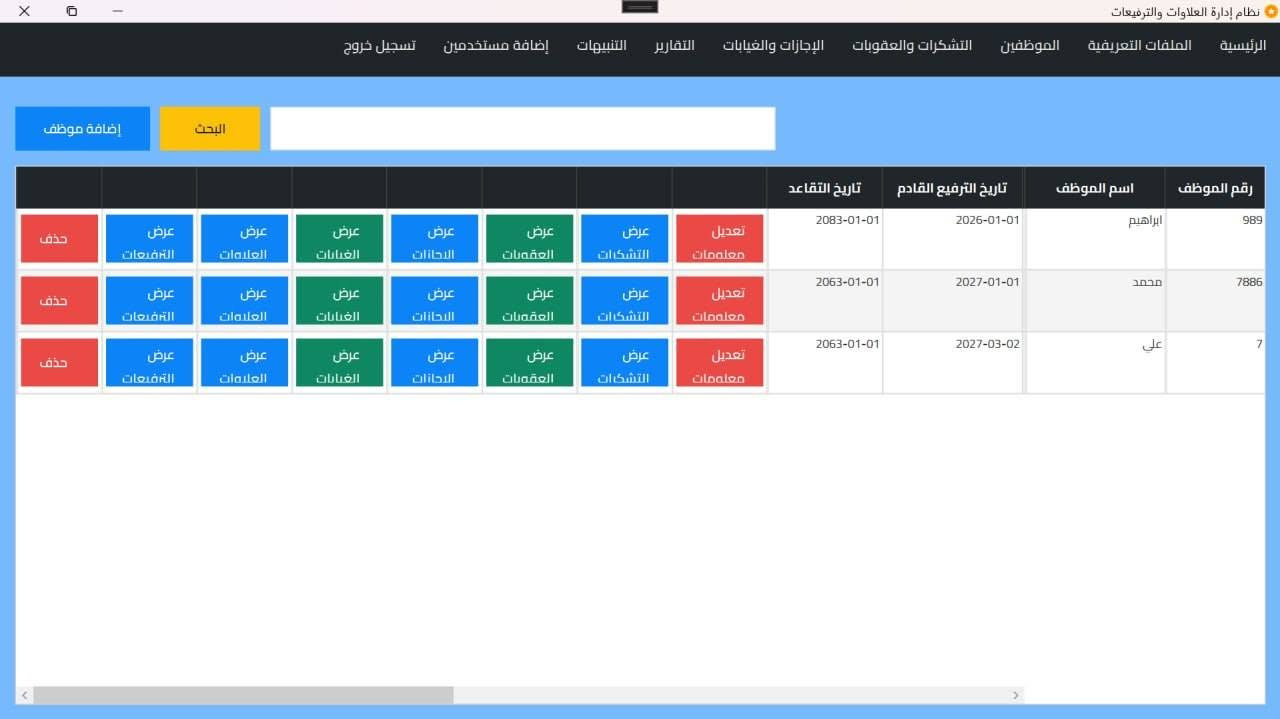The width and height of the screenshot is (1280, 719).
Task: Click حذف to delete employee 7886
Action: (x=59, y=301)
